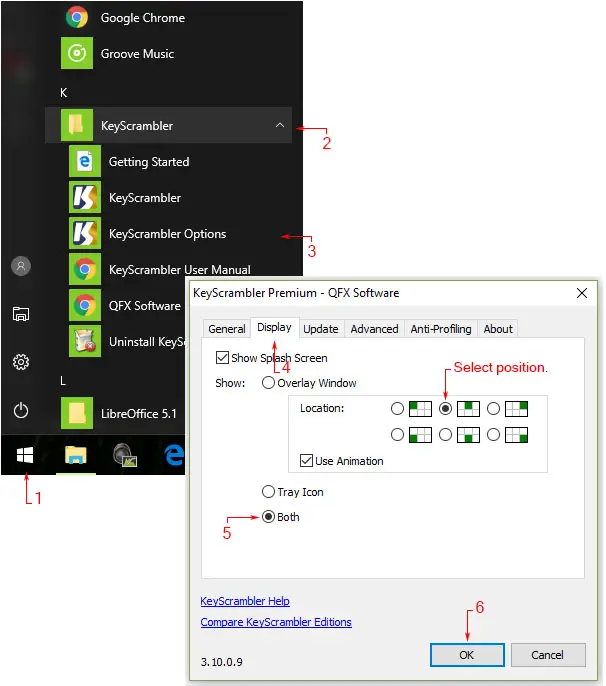Viewport: 606px width, 686px height.
Task: Click the top-center location grid image
Action: tap(468, 409)
